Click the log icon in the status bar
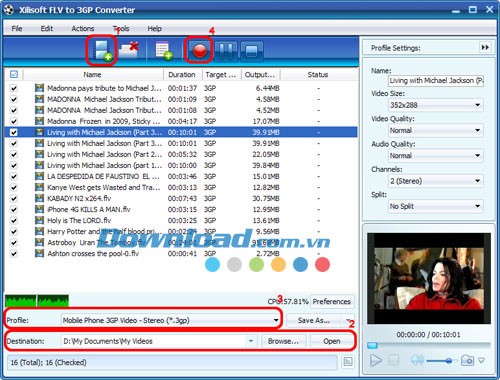 348,362
